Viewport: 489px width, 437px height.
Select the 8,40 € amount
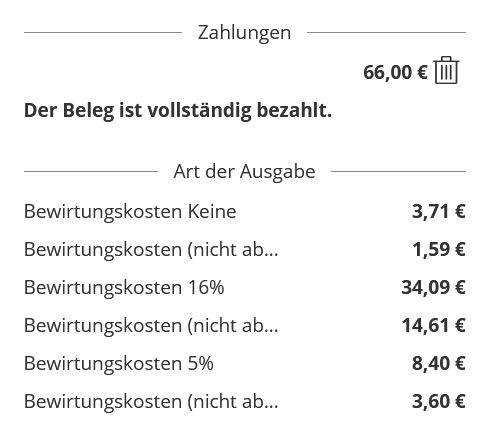click(439, 363)
